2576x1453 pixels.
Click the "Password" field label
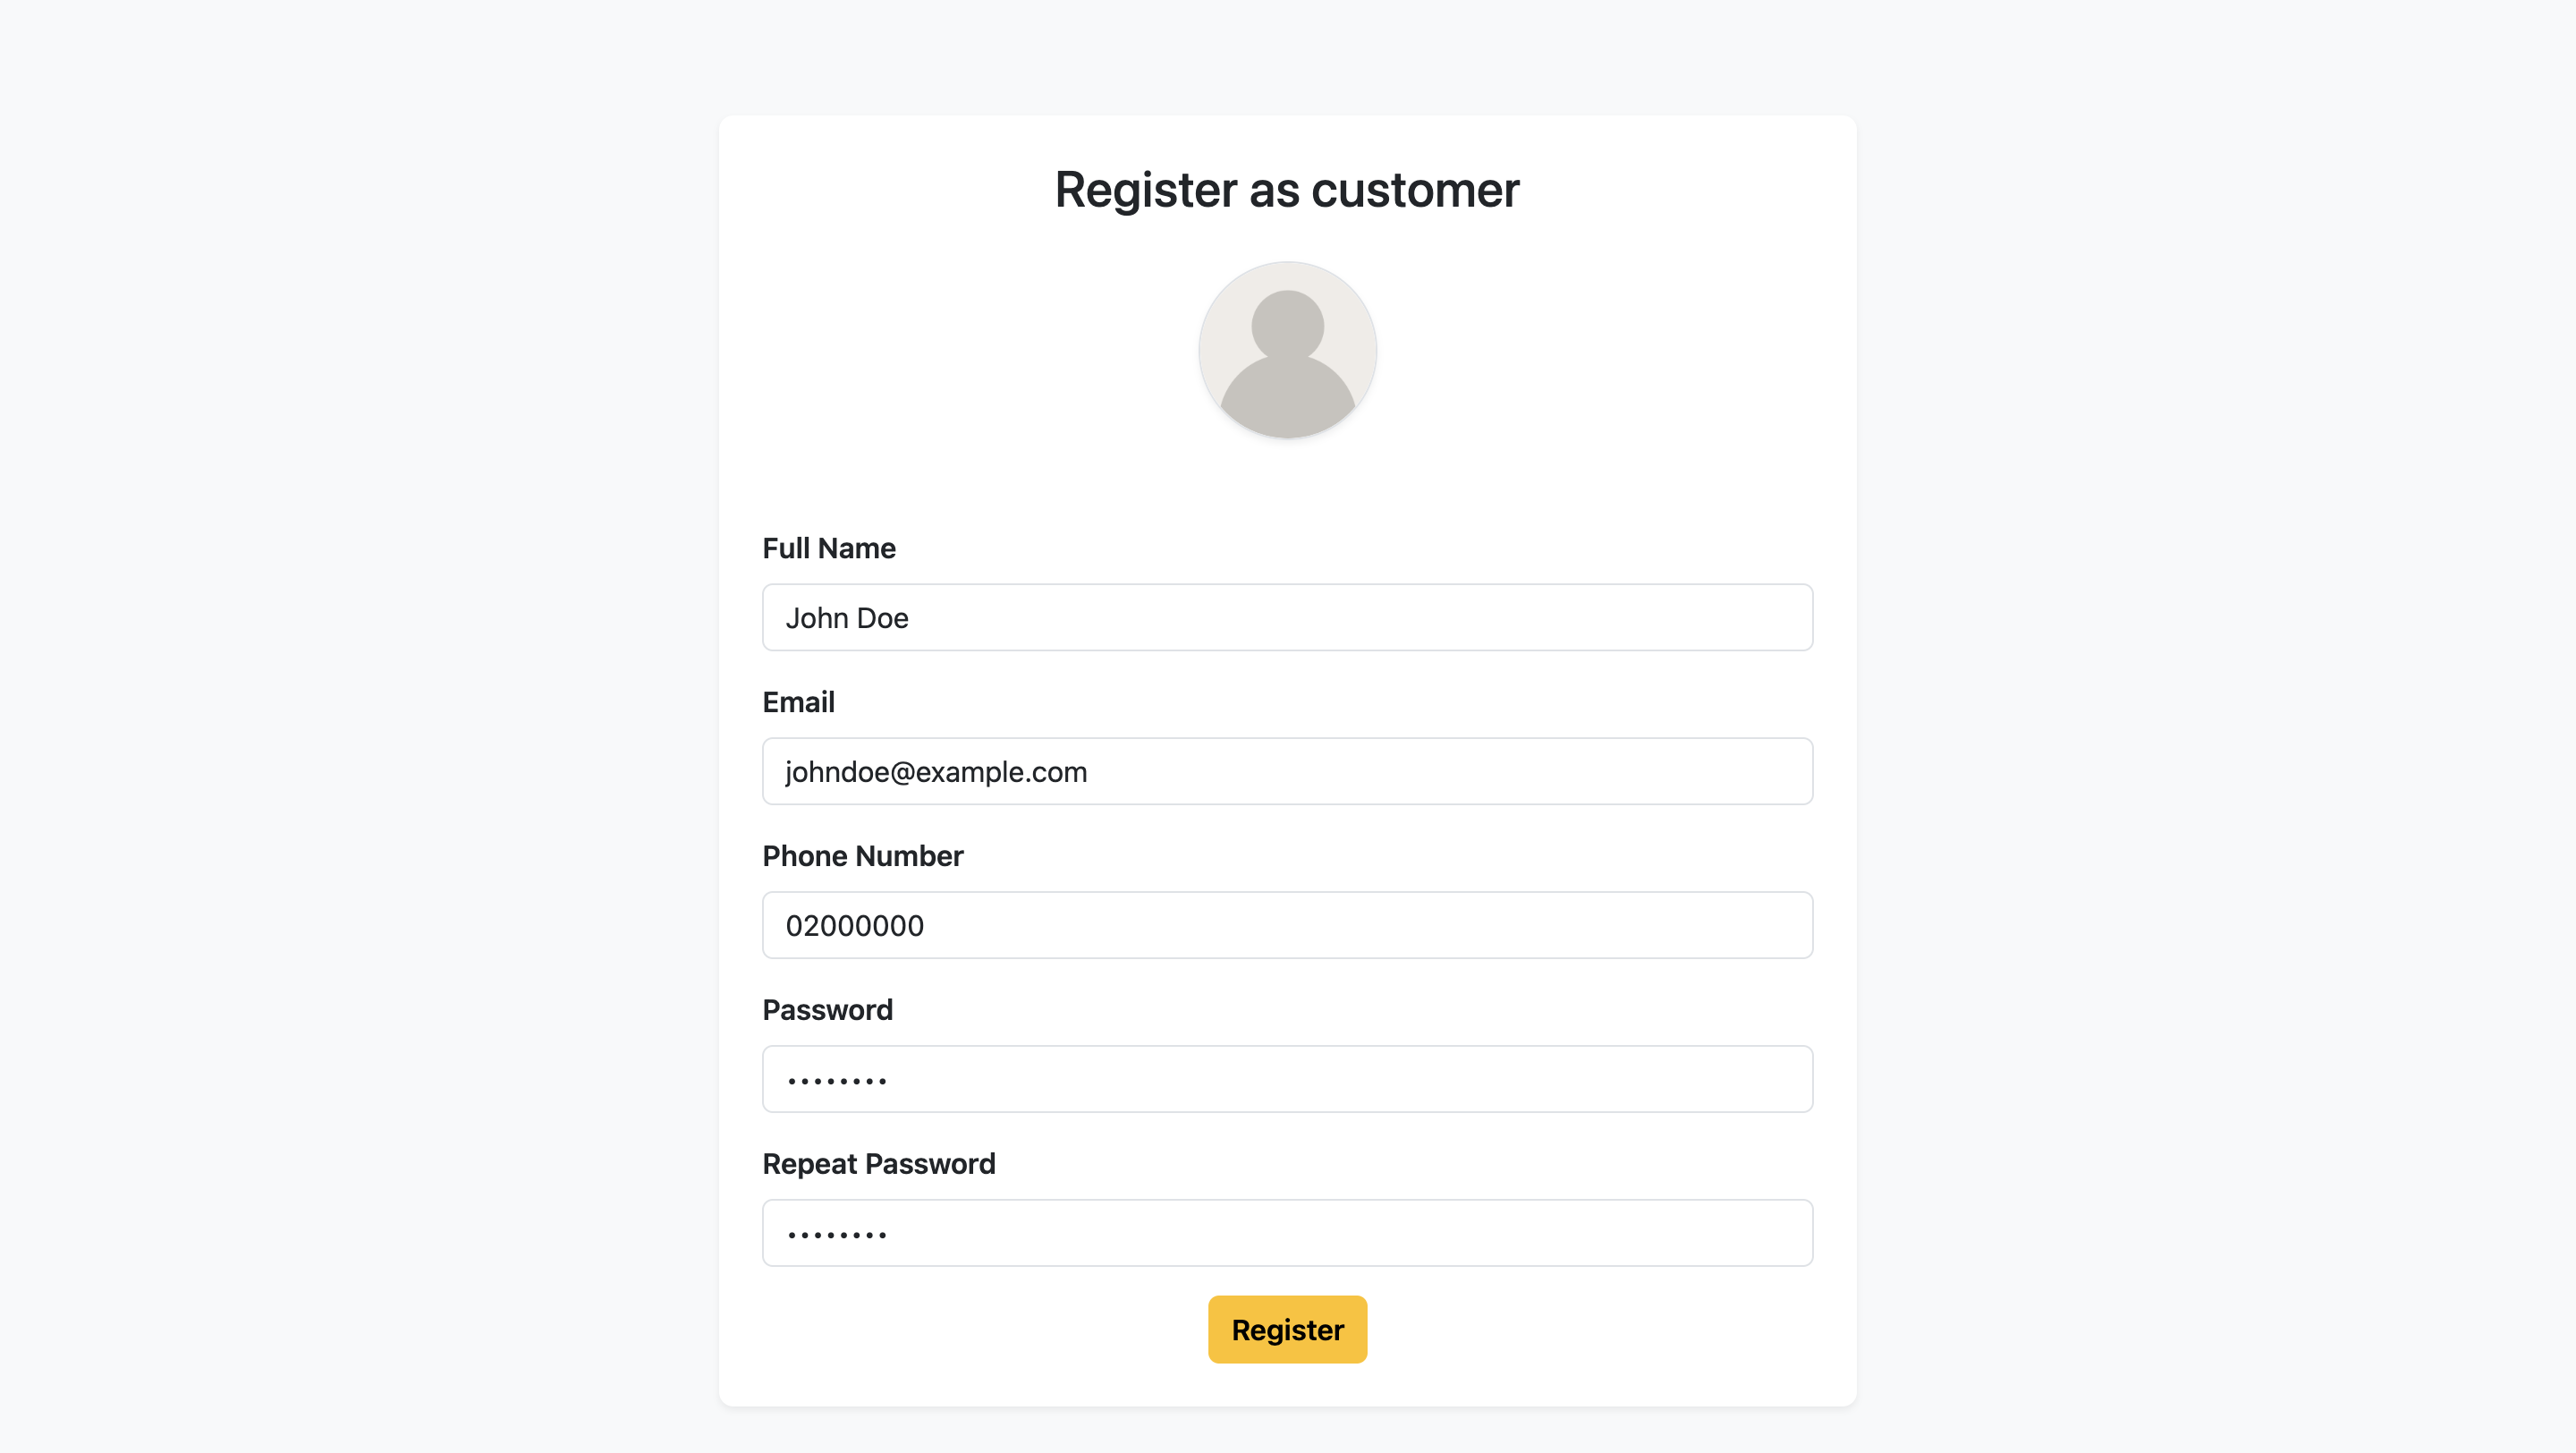(827, 1010)
